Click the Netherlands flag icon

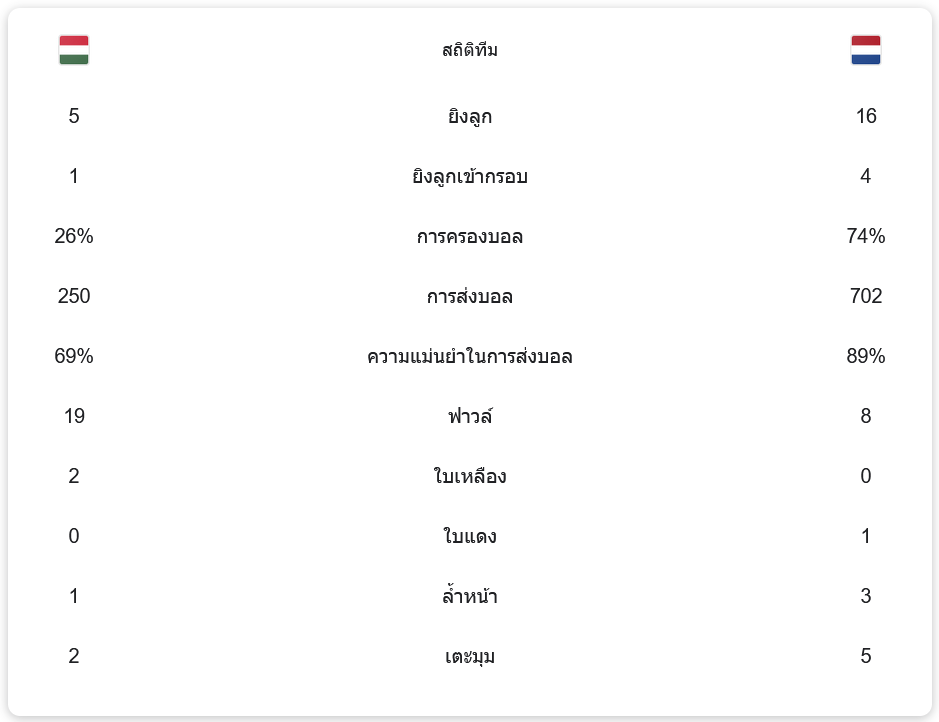865,50
